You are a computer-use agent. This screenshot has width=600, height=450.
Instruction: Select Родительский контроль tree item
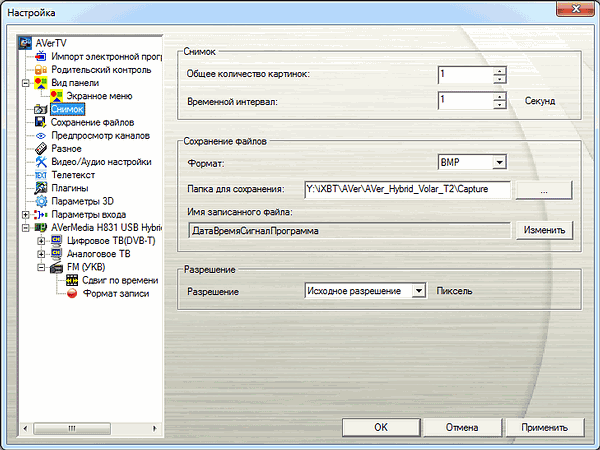(x=101, y=70)
